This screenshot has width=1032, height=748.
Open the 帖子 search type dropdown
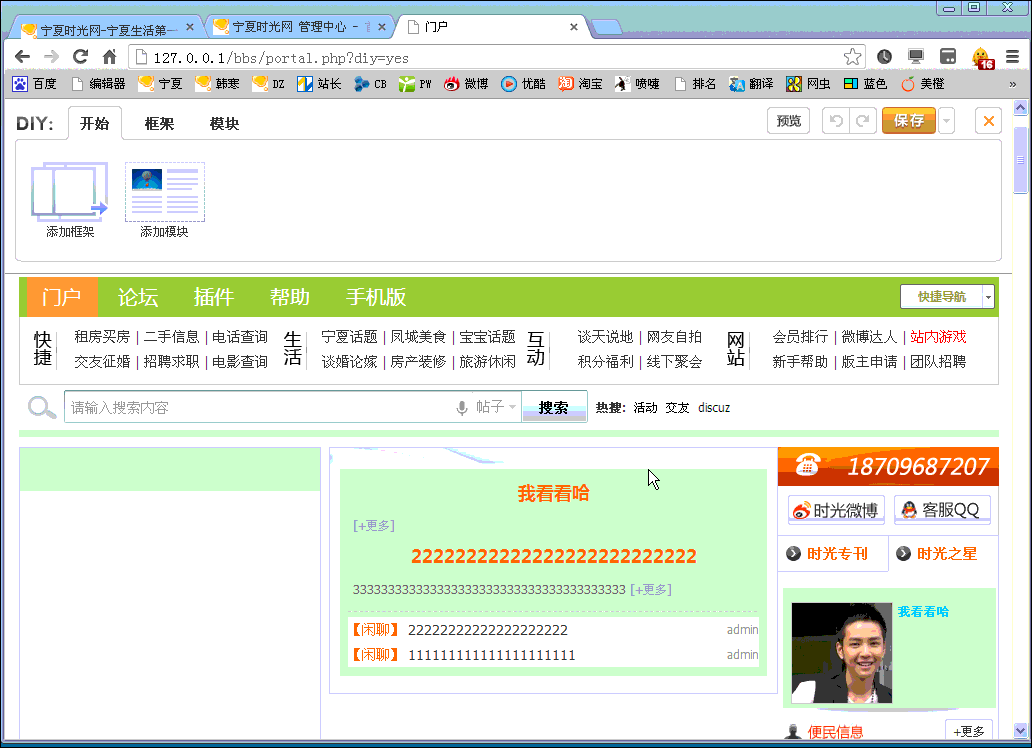496,407
